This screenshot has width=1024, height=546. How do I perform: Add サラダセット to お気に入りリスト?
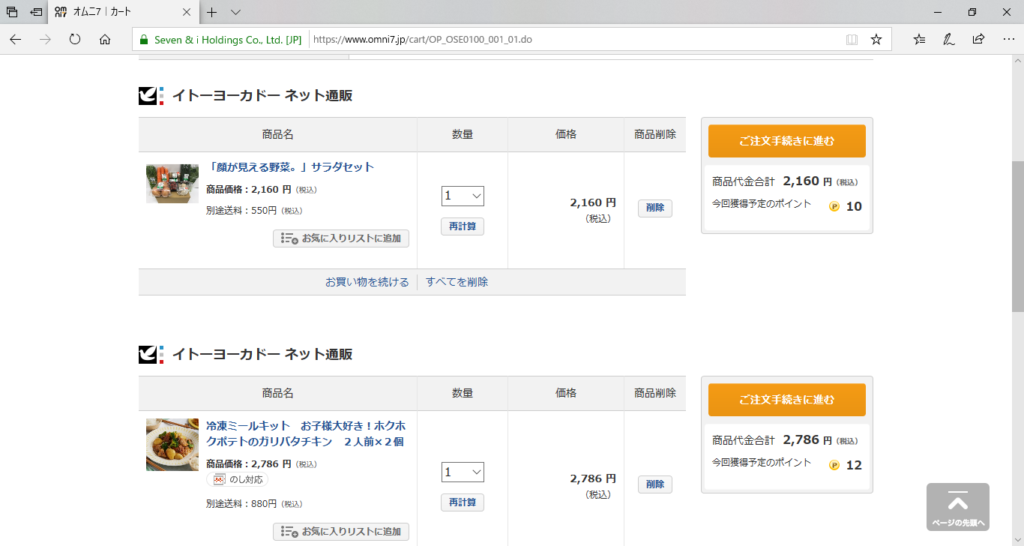click(x=341, y=238)
